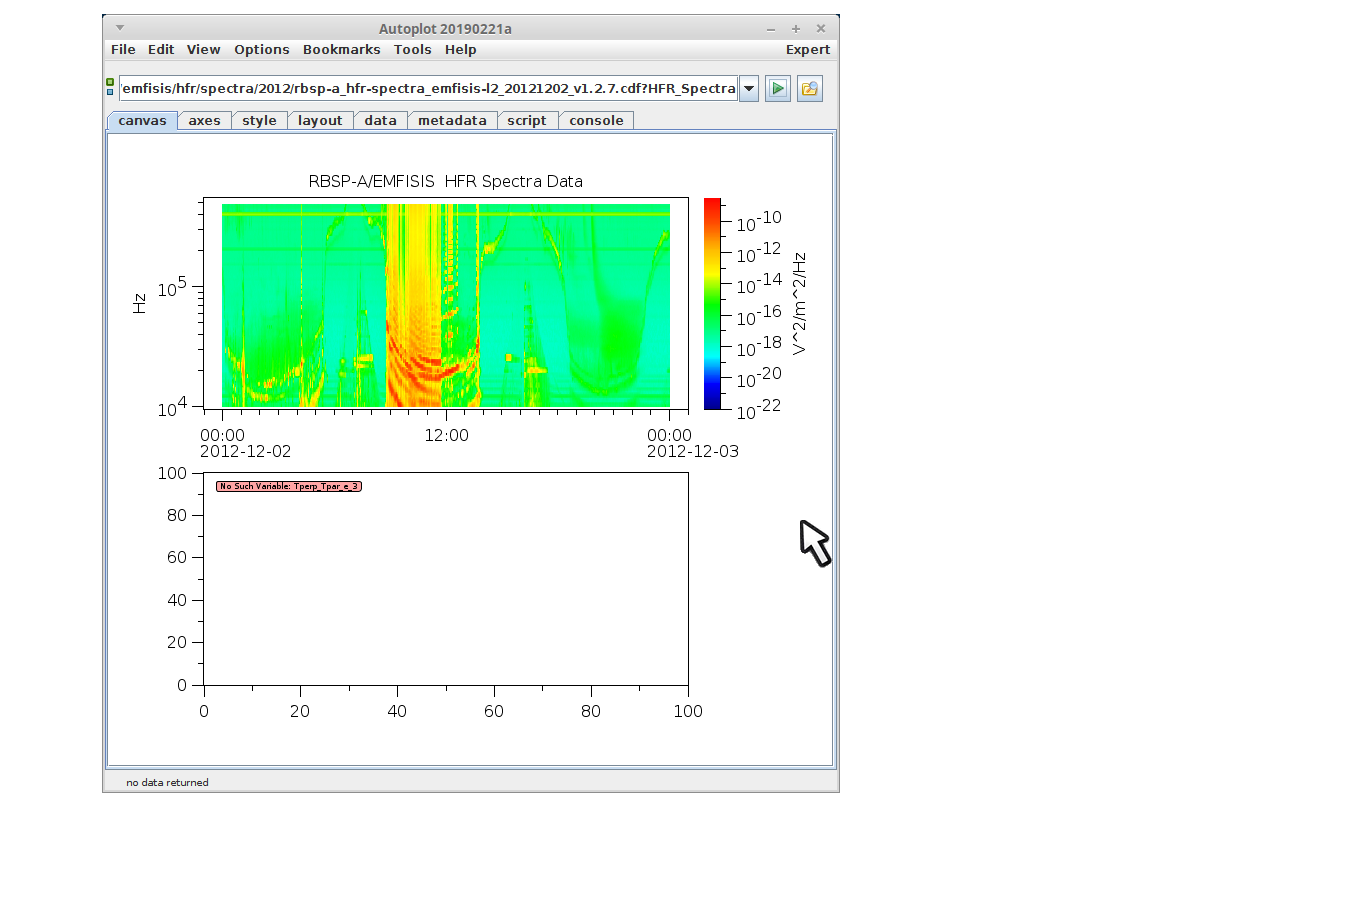Click the data source selector icon left of URI
The width and height of the screenshot is (1345, 916).
click(x=110, y=88)
